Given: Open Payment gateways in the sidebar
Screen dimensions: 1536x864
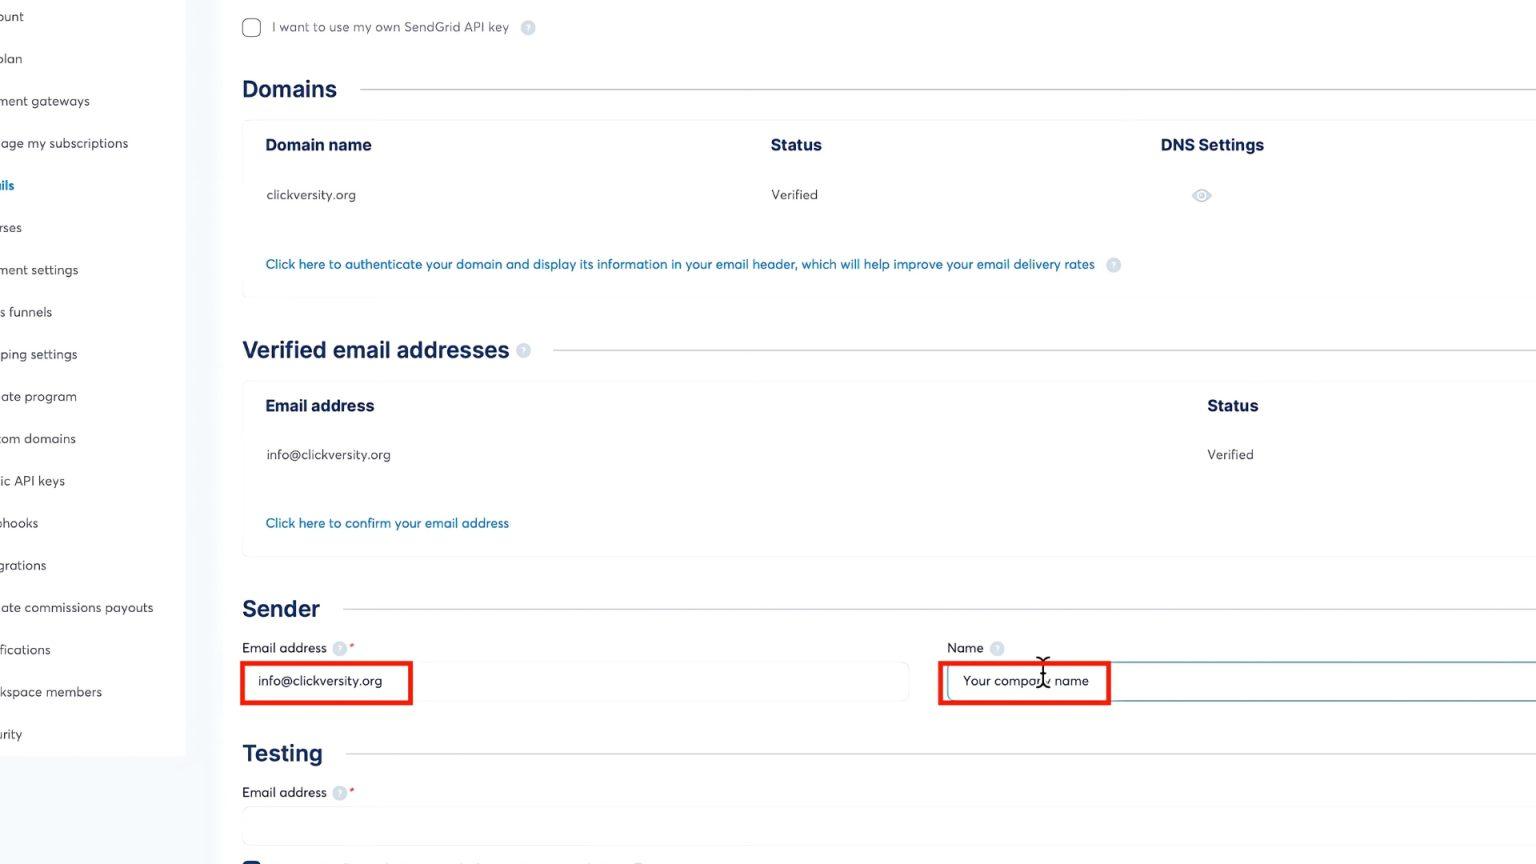Looking at the screenshot, I should pos(45,100).
